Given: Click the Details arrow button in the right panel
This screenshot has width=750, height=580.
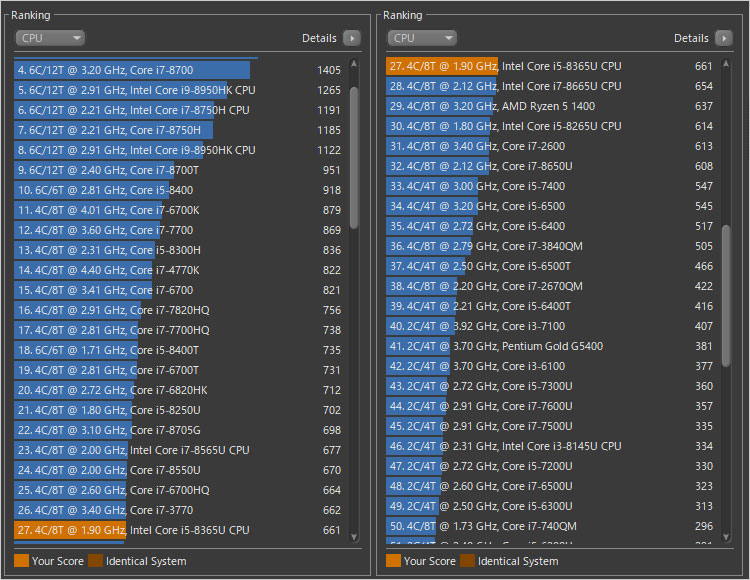Looking at the screenshot, I should click(724, 38).
